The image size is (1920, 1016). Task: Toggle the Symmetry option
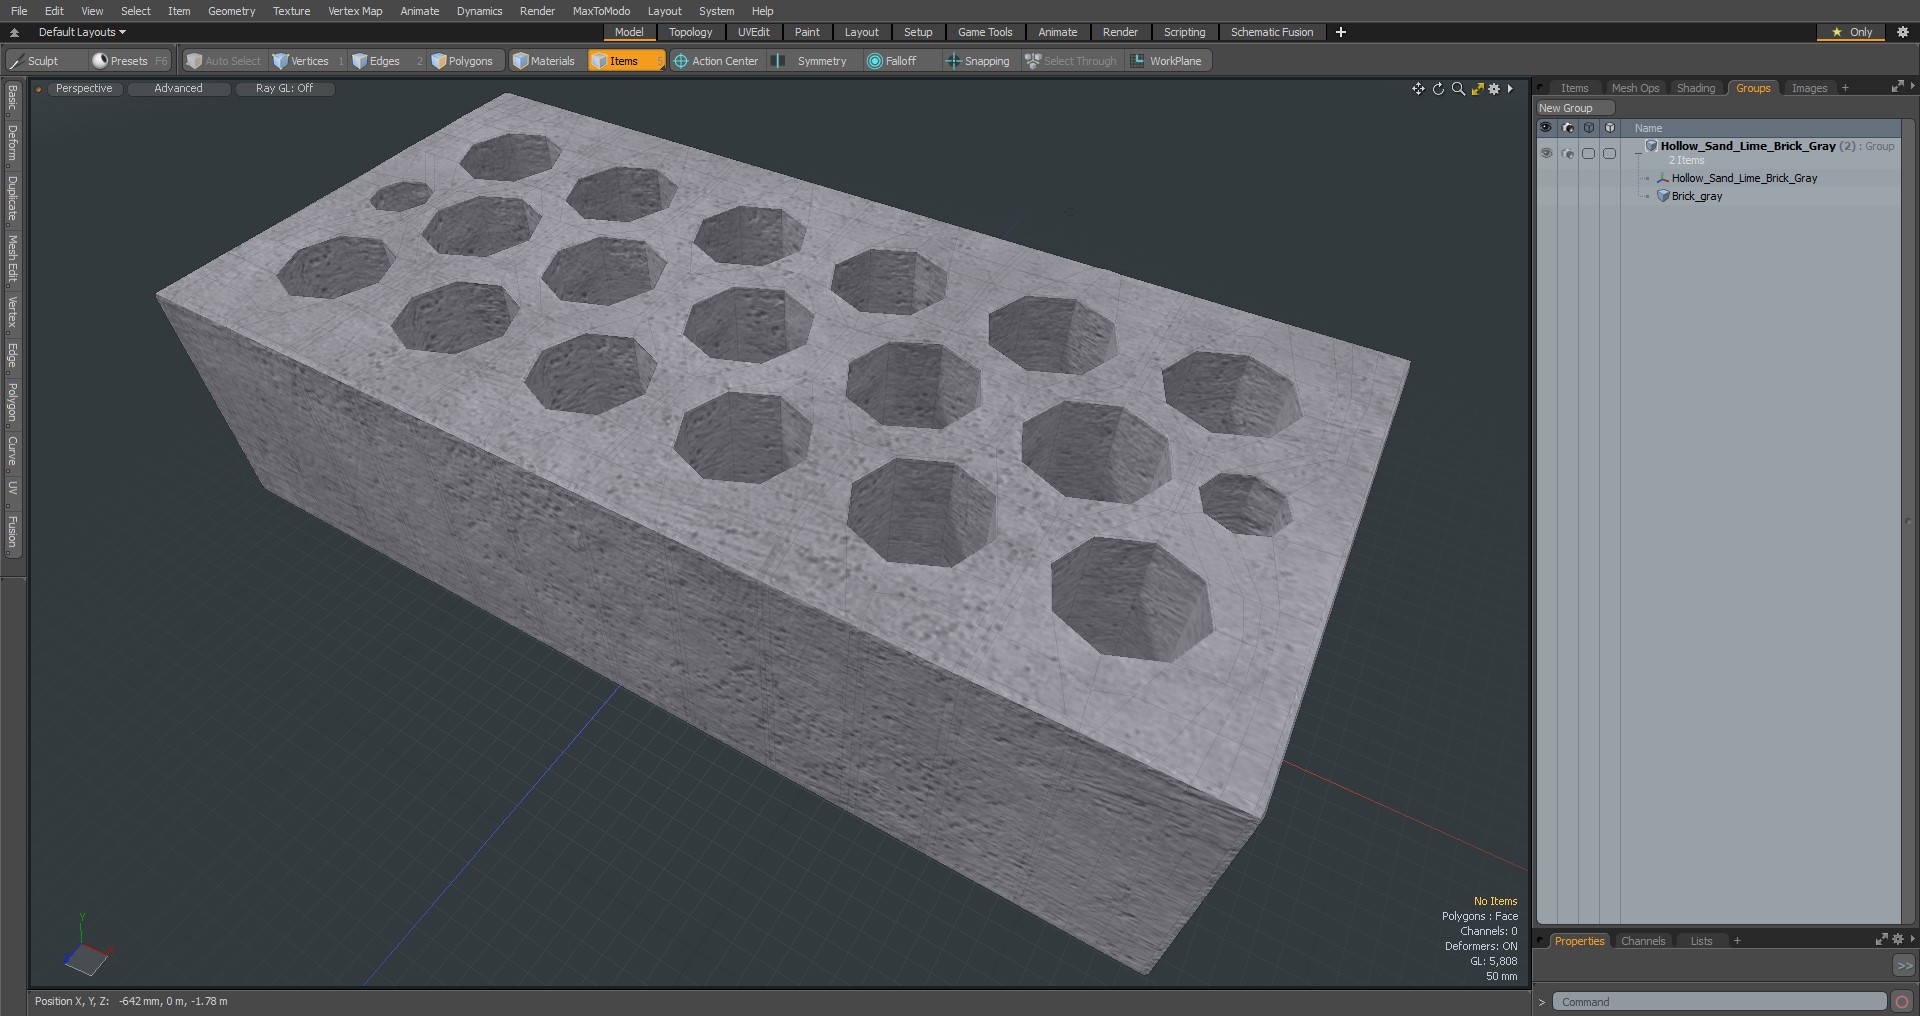click(x=812, y=61)
